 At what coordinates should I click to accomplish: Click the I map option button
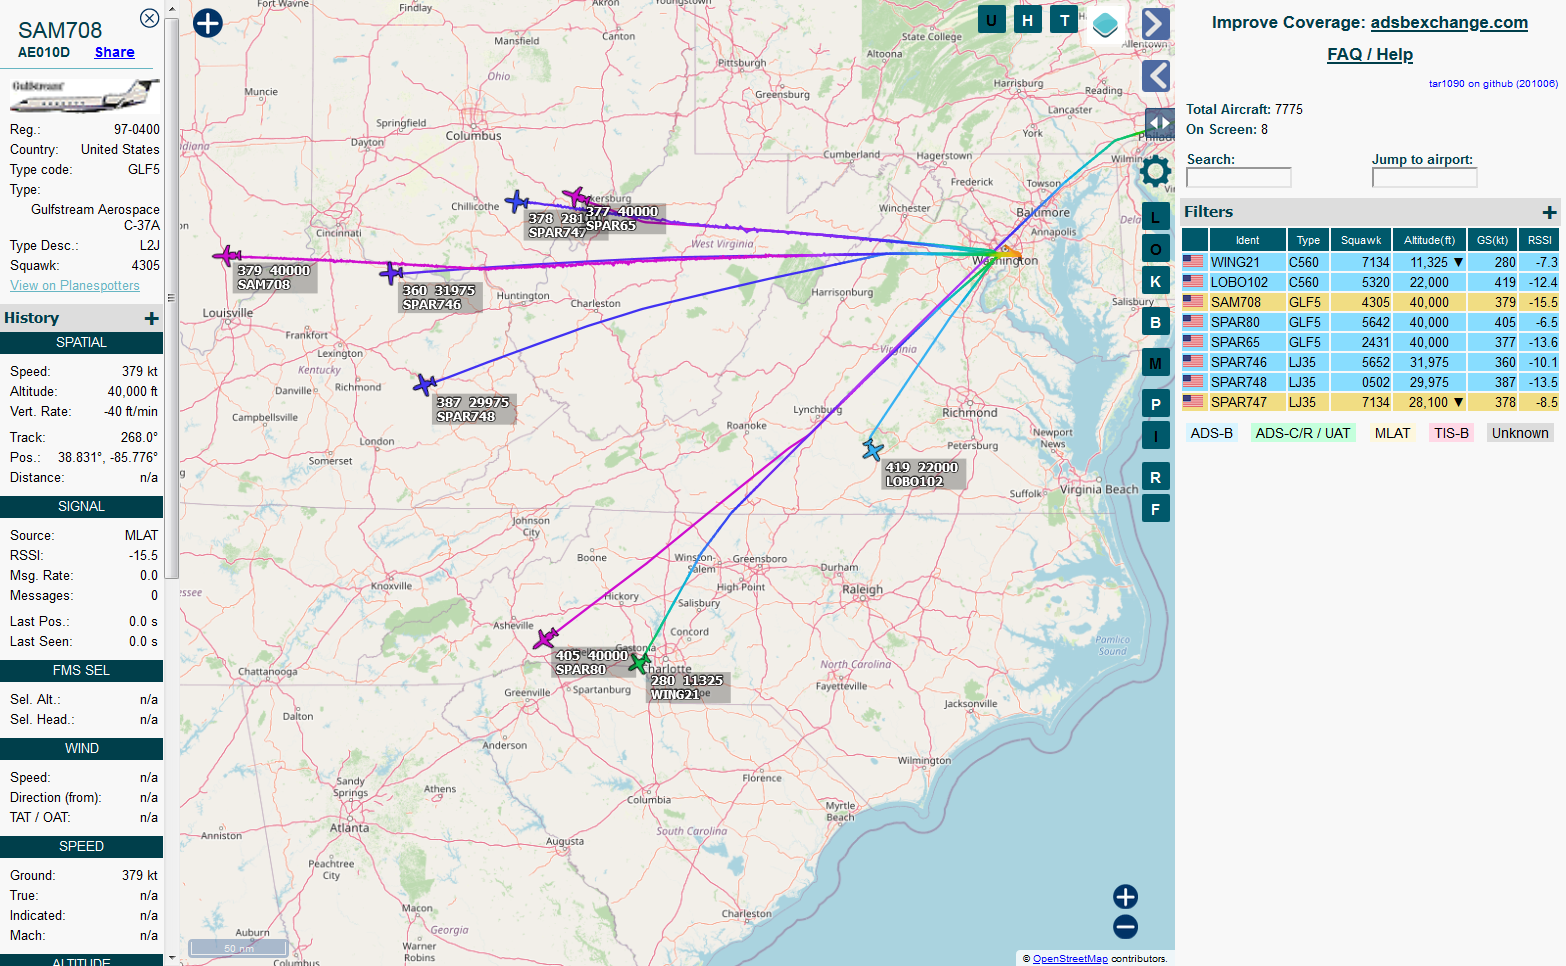pyautogui.click(x=1155, y=435)
